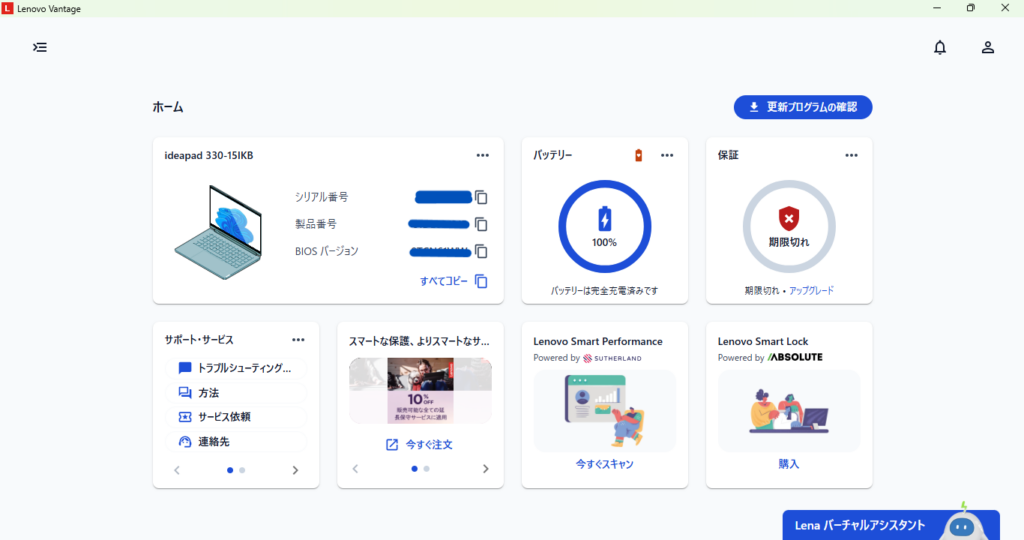Select second slide dot in スマートな保護 card
This screenshot has height=540, width=1024.
coord(426,469)
